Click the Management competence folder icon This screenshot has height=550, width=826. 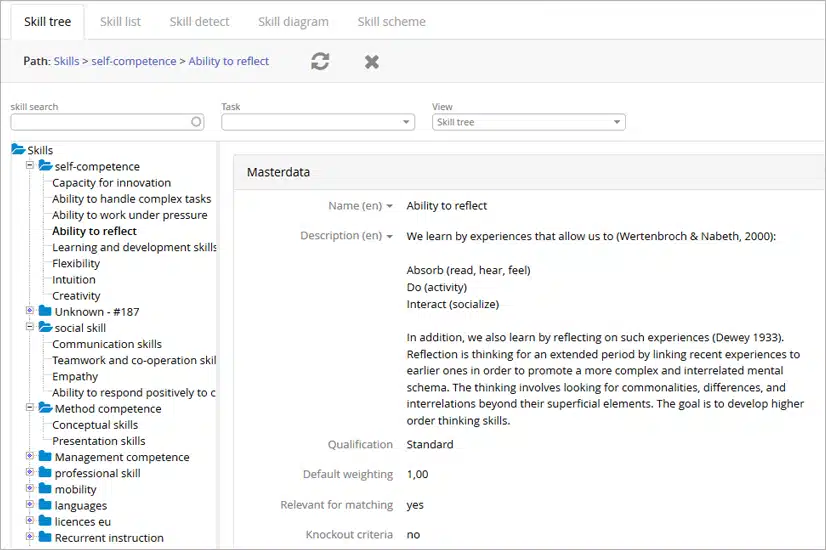coord(45,457)
